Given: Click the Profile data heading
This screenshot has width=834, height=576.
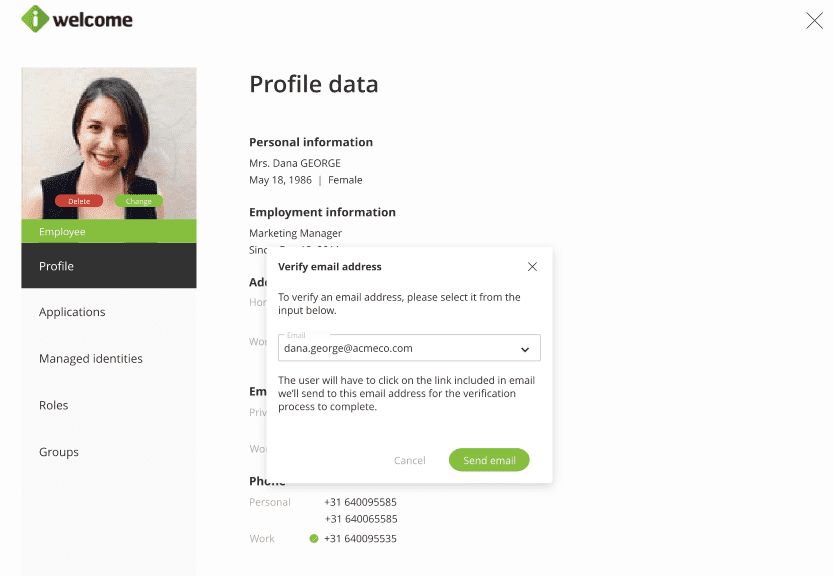Looking at the screenshot, I should point(314,84).
